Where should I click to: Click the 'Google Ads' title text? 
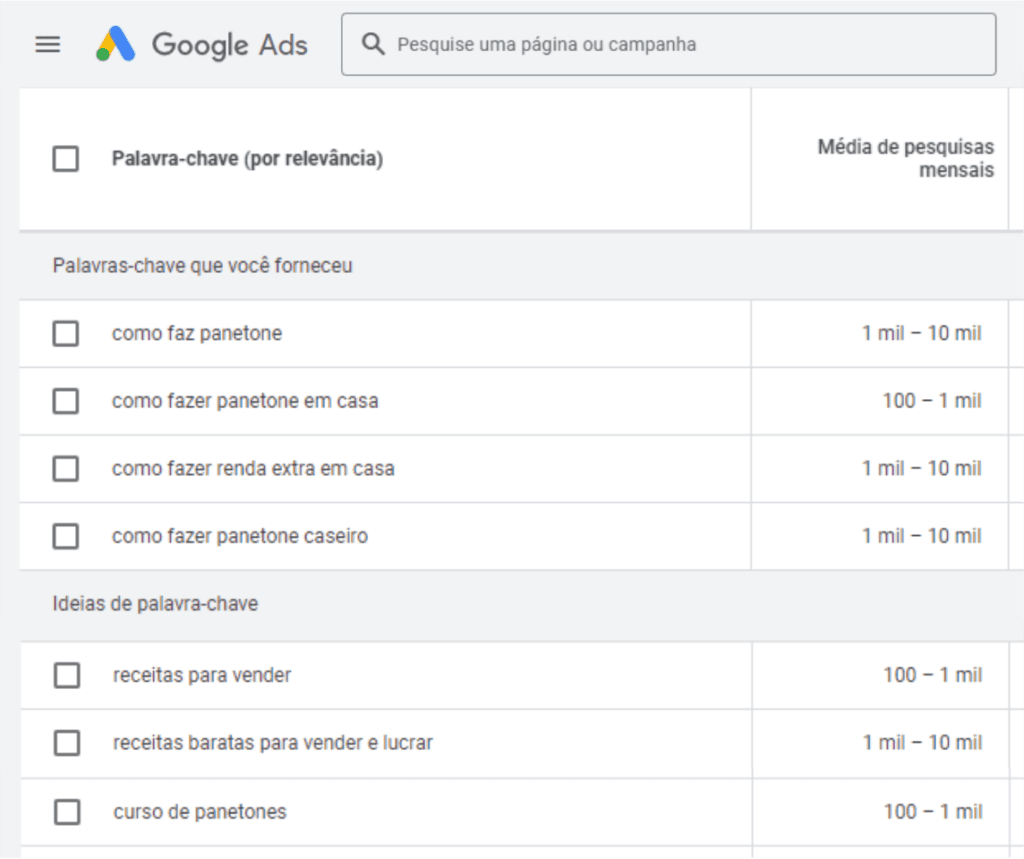click(230, 45)
